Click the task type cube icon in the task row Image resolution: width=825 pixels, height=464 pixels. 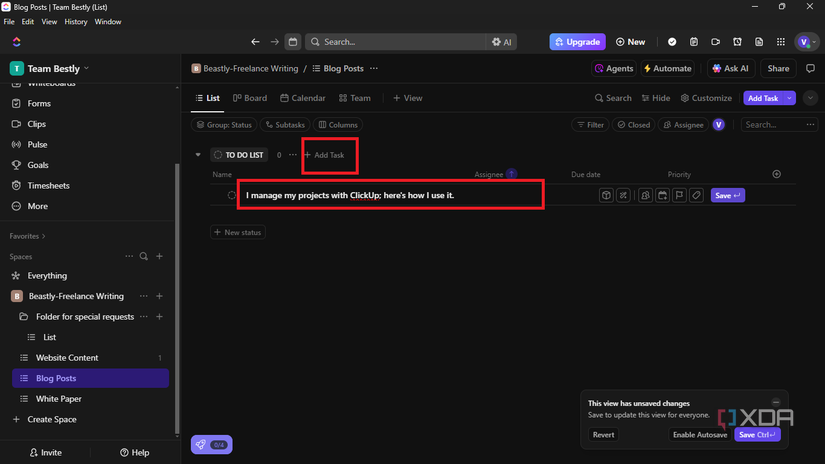(x=606, y=195)
